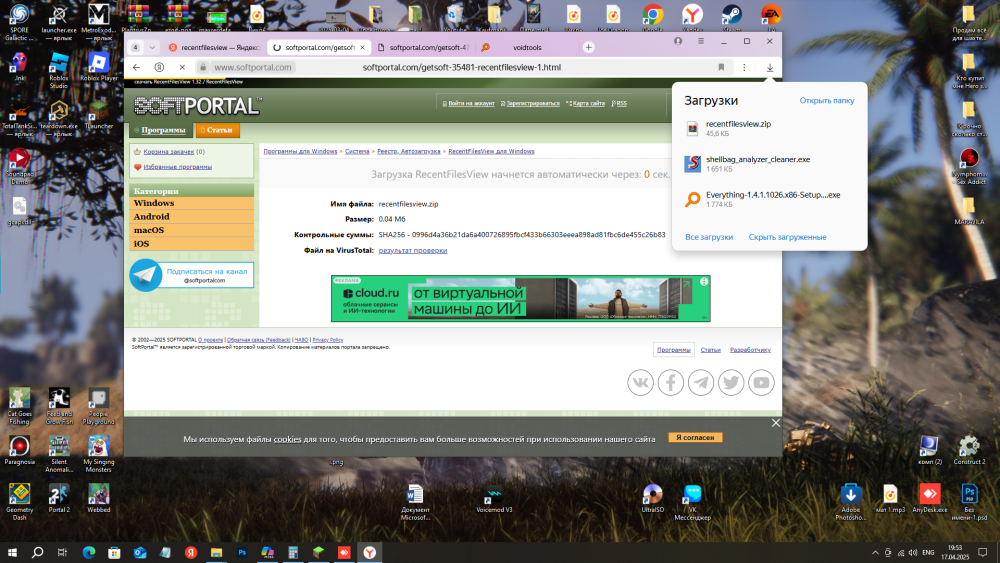Open Избранные программы link
The image size is (1000, 563).
pos(177,167)
